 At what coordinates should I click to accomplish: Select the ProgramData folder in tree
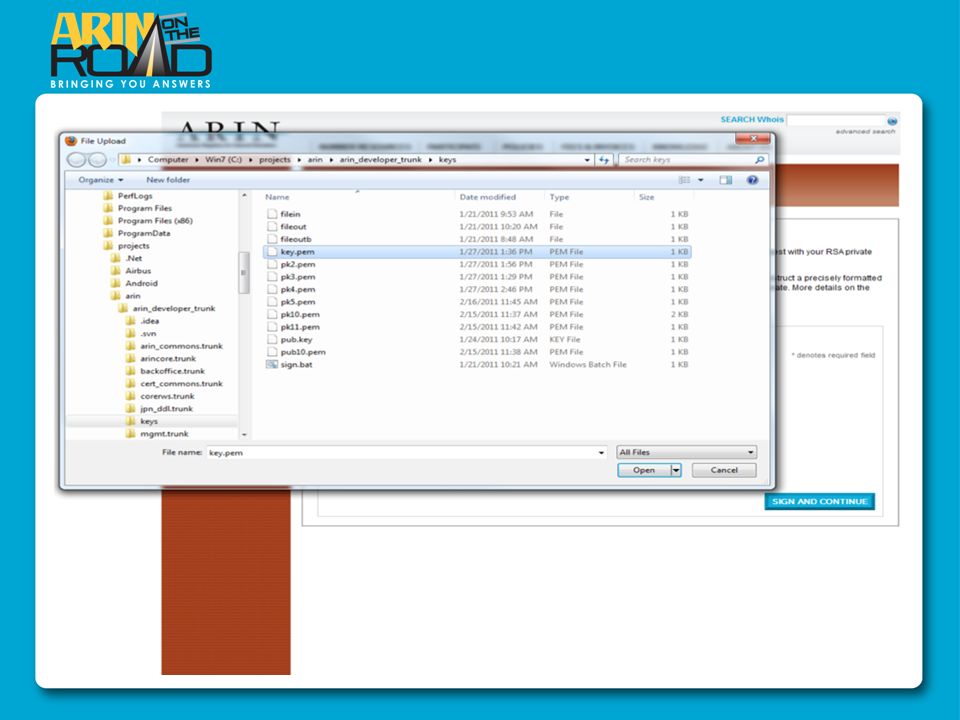[x=144, y=233]
